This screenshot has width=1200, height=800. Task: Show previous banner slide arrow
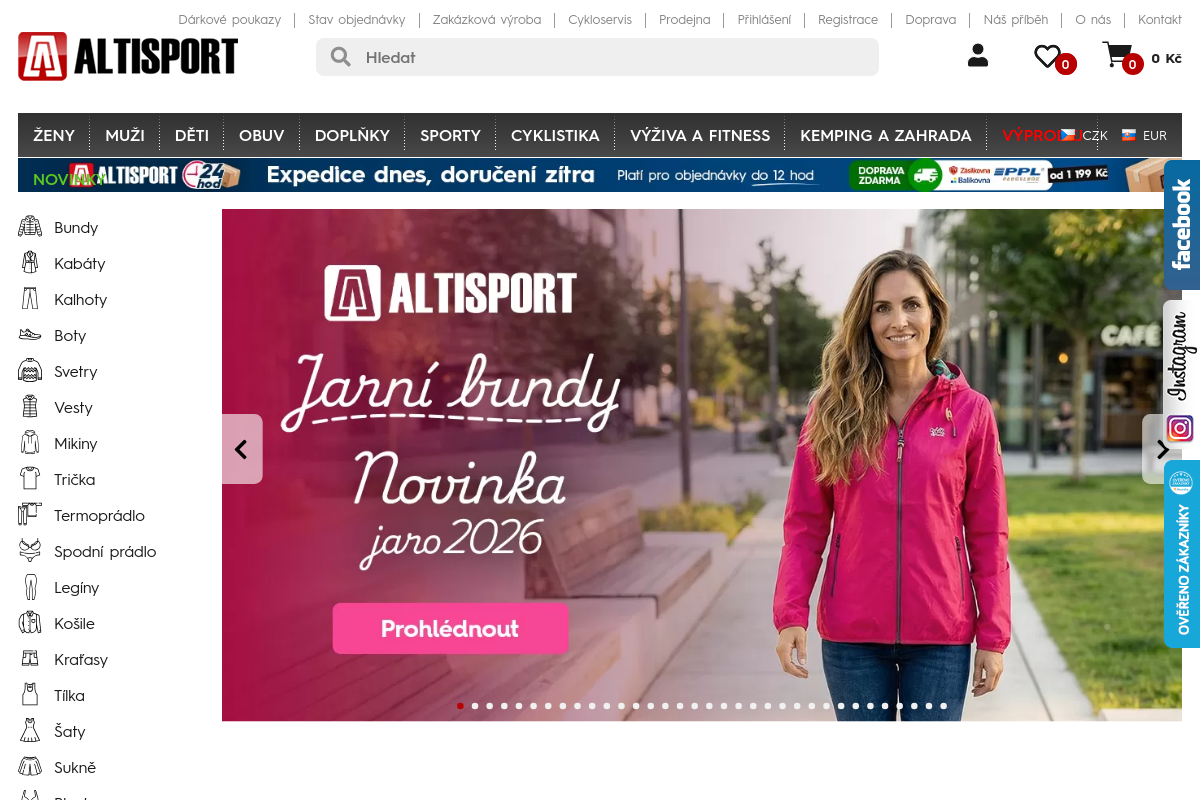pyautogui.click(x=241, y=449)
